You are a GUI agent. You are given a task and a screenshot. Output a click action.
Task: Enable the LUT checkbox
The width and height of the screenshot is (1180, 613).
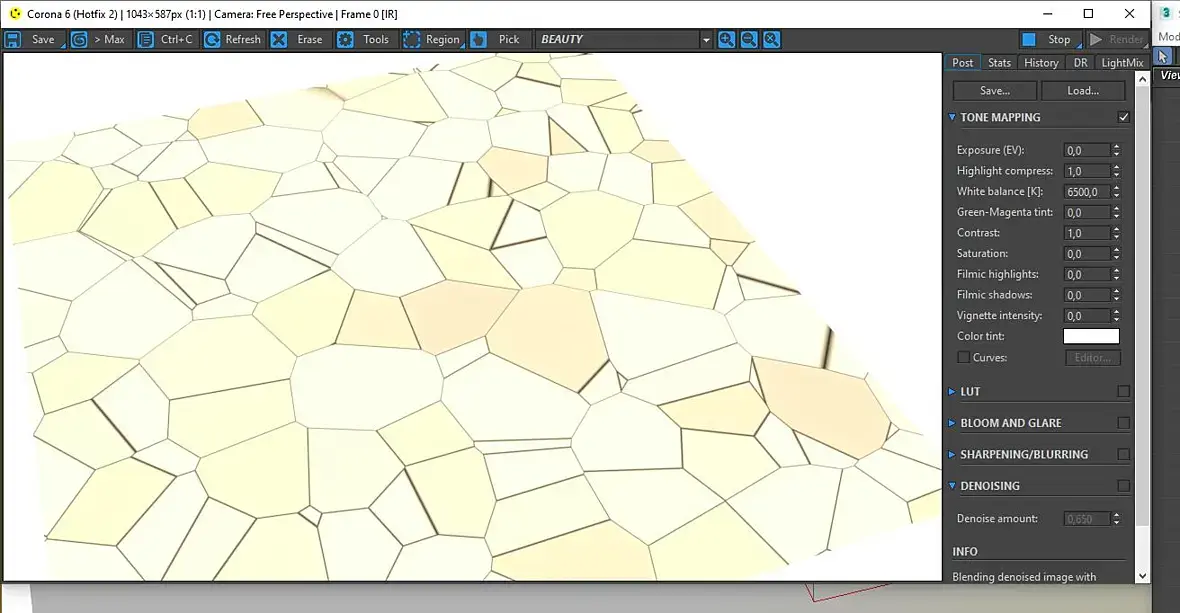(1124, 392)
